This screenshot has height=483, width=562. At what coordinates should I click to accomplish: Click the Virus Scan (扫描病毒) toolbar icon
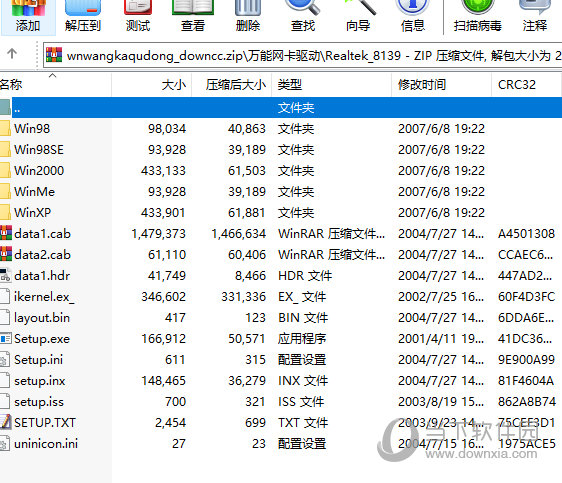click(477, 16)
